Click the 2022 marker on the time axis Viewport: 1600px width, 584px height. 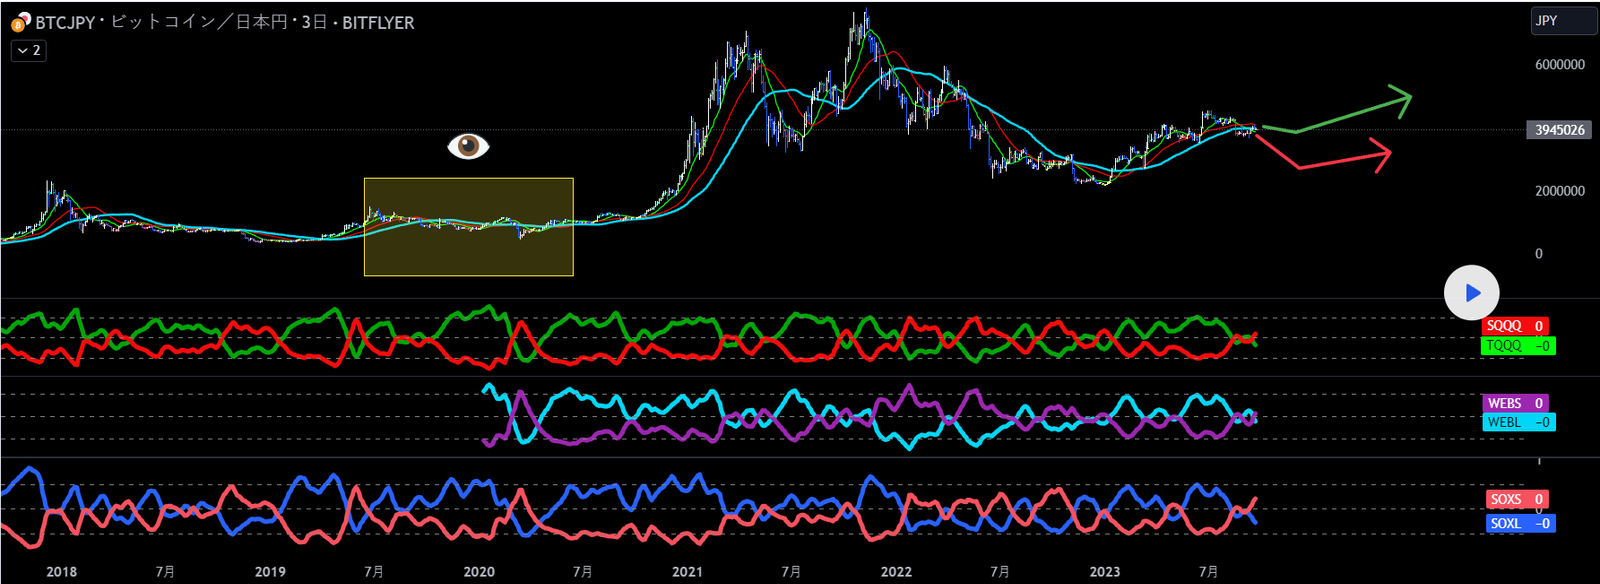point(896,572)
